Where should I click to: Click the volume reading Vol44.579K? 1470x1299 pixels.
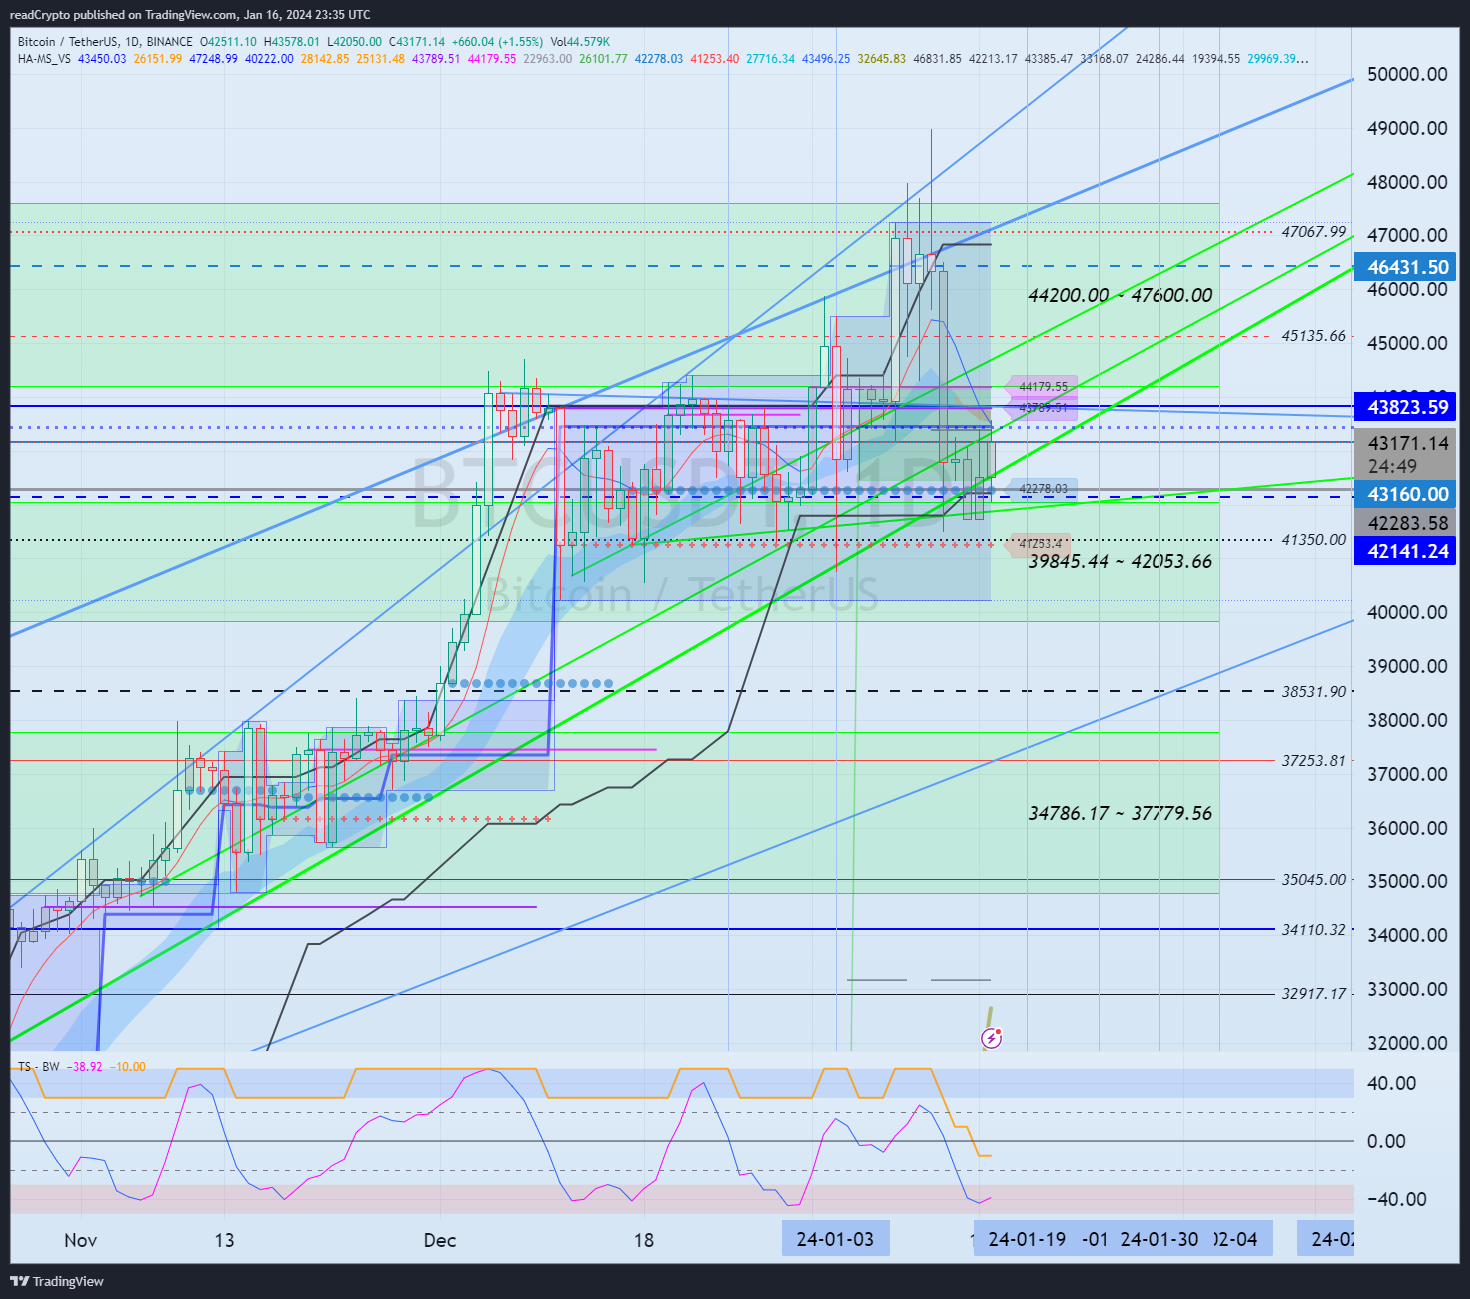pos(579,42)
